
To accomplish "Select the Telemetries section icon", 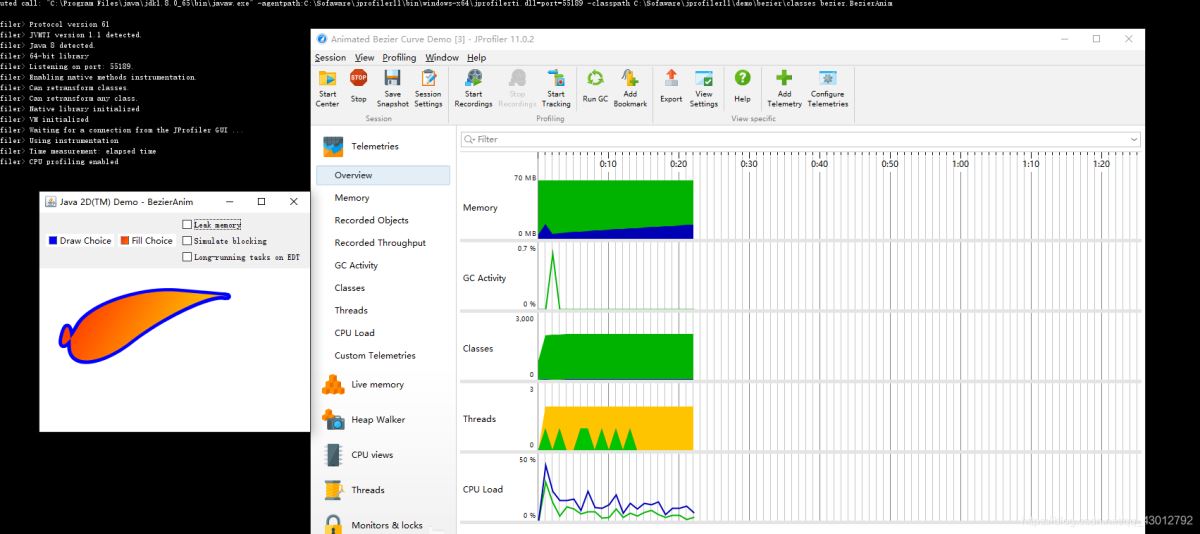I will [333, 146].
